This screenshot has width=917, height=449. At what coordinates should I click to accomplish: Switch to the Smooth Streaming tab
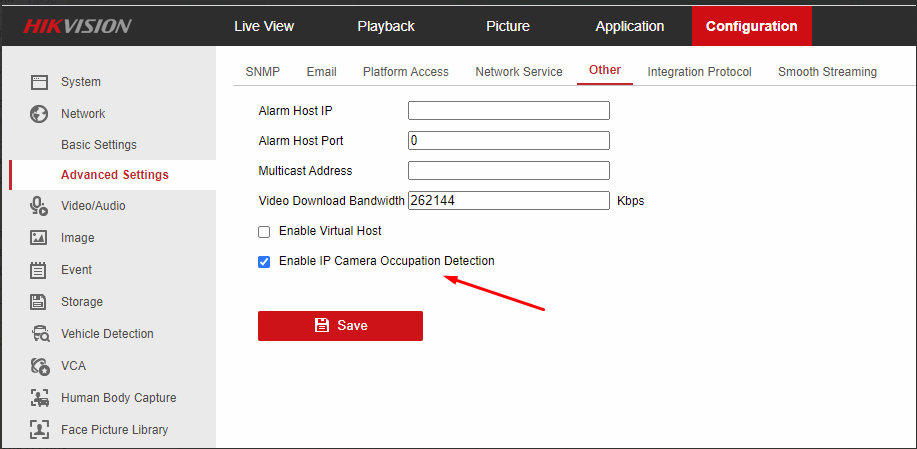827,72
